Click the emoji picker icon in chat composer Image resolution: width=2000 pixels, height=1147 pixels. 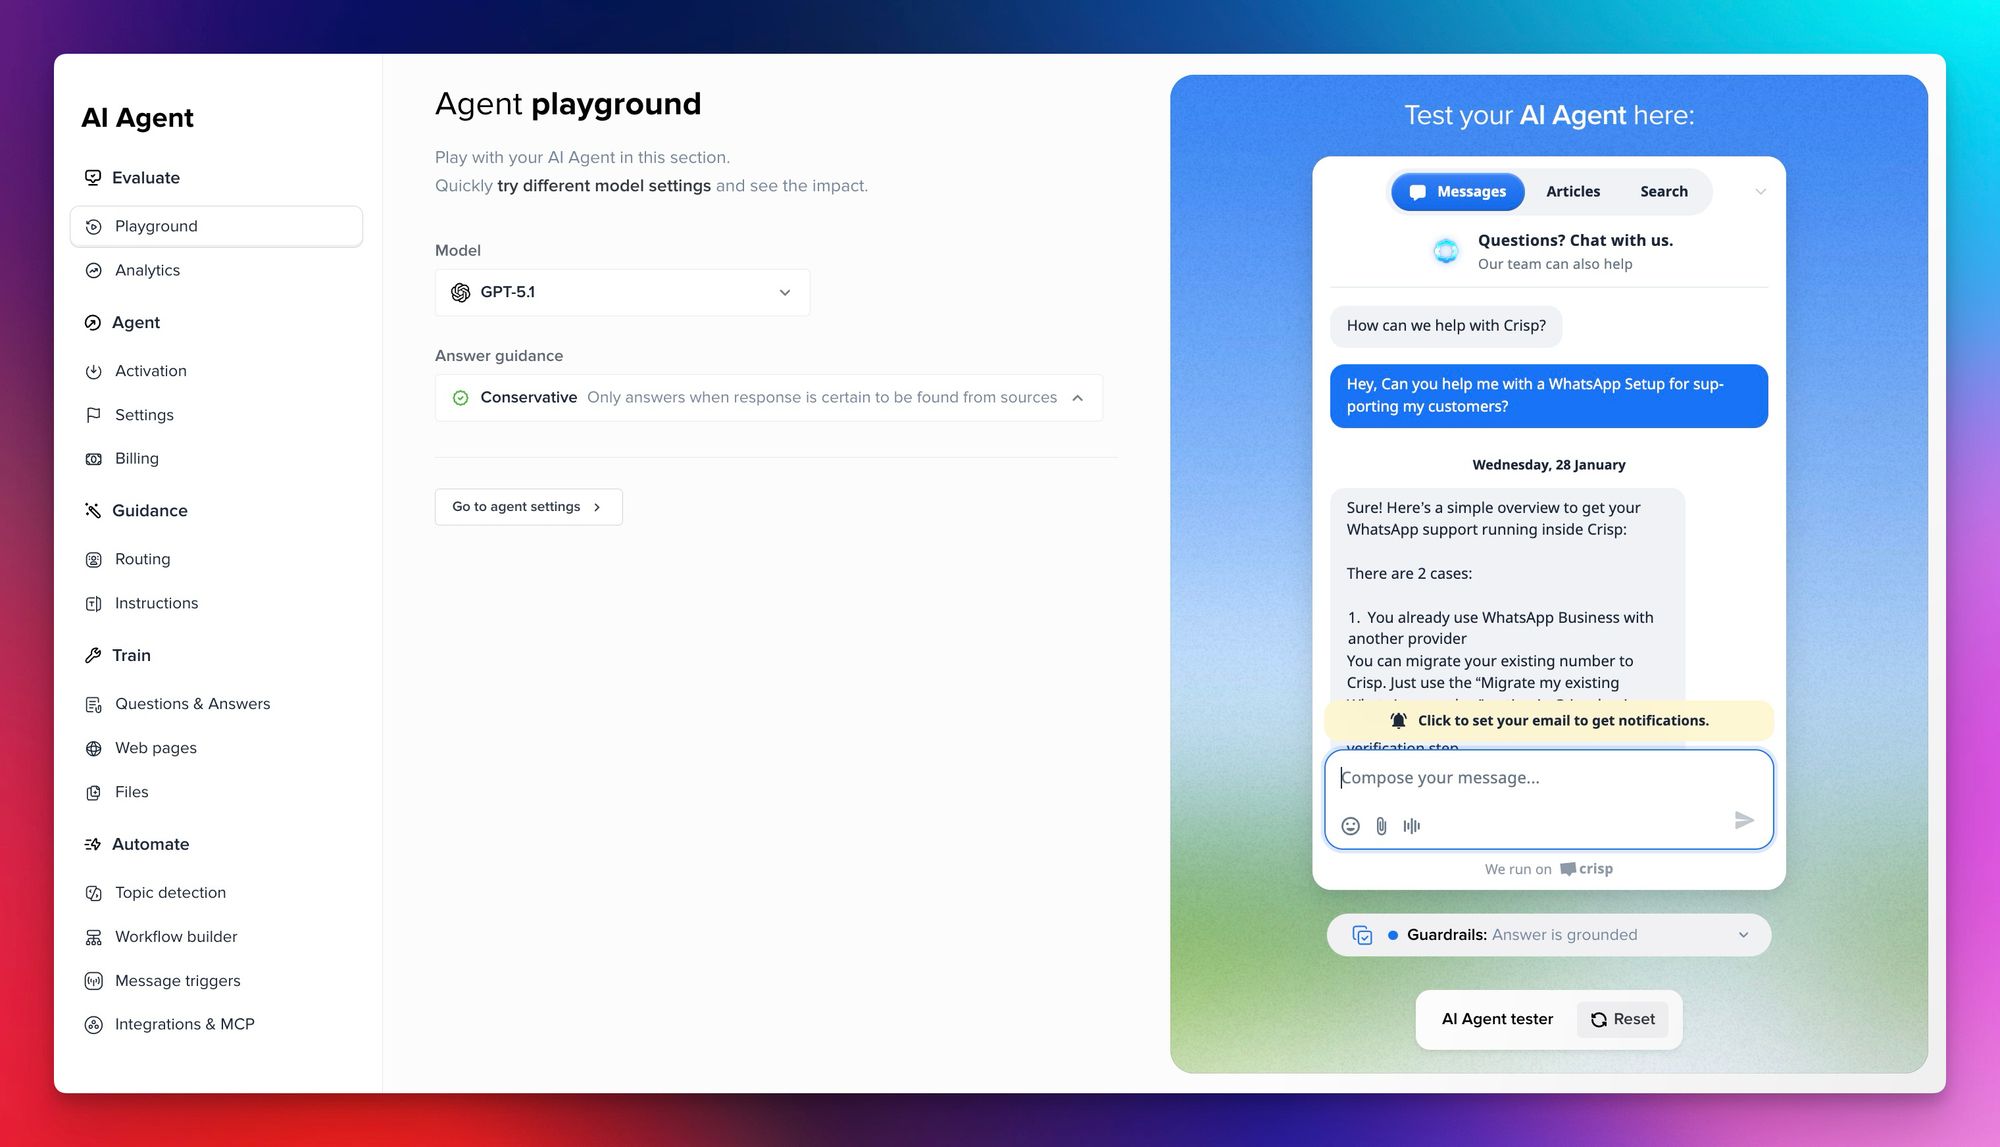[x=1350, y=826]
